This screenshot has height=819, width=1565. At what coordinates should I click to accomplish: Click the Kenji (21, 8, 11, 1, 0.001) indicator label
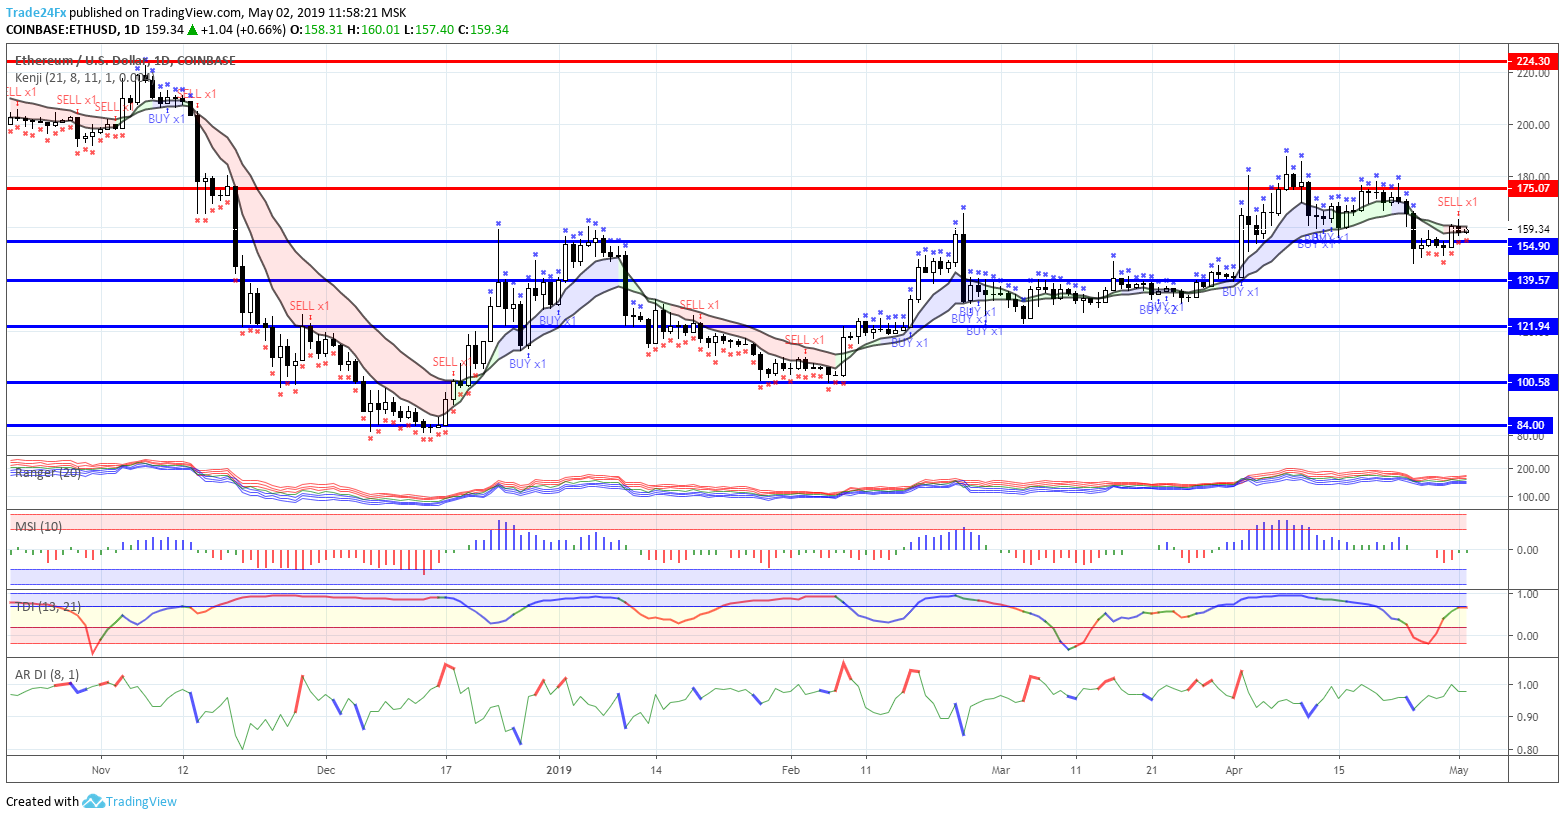click(x=83, y=77)
